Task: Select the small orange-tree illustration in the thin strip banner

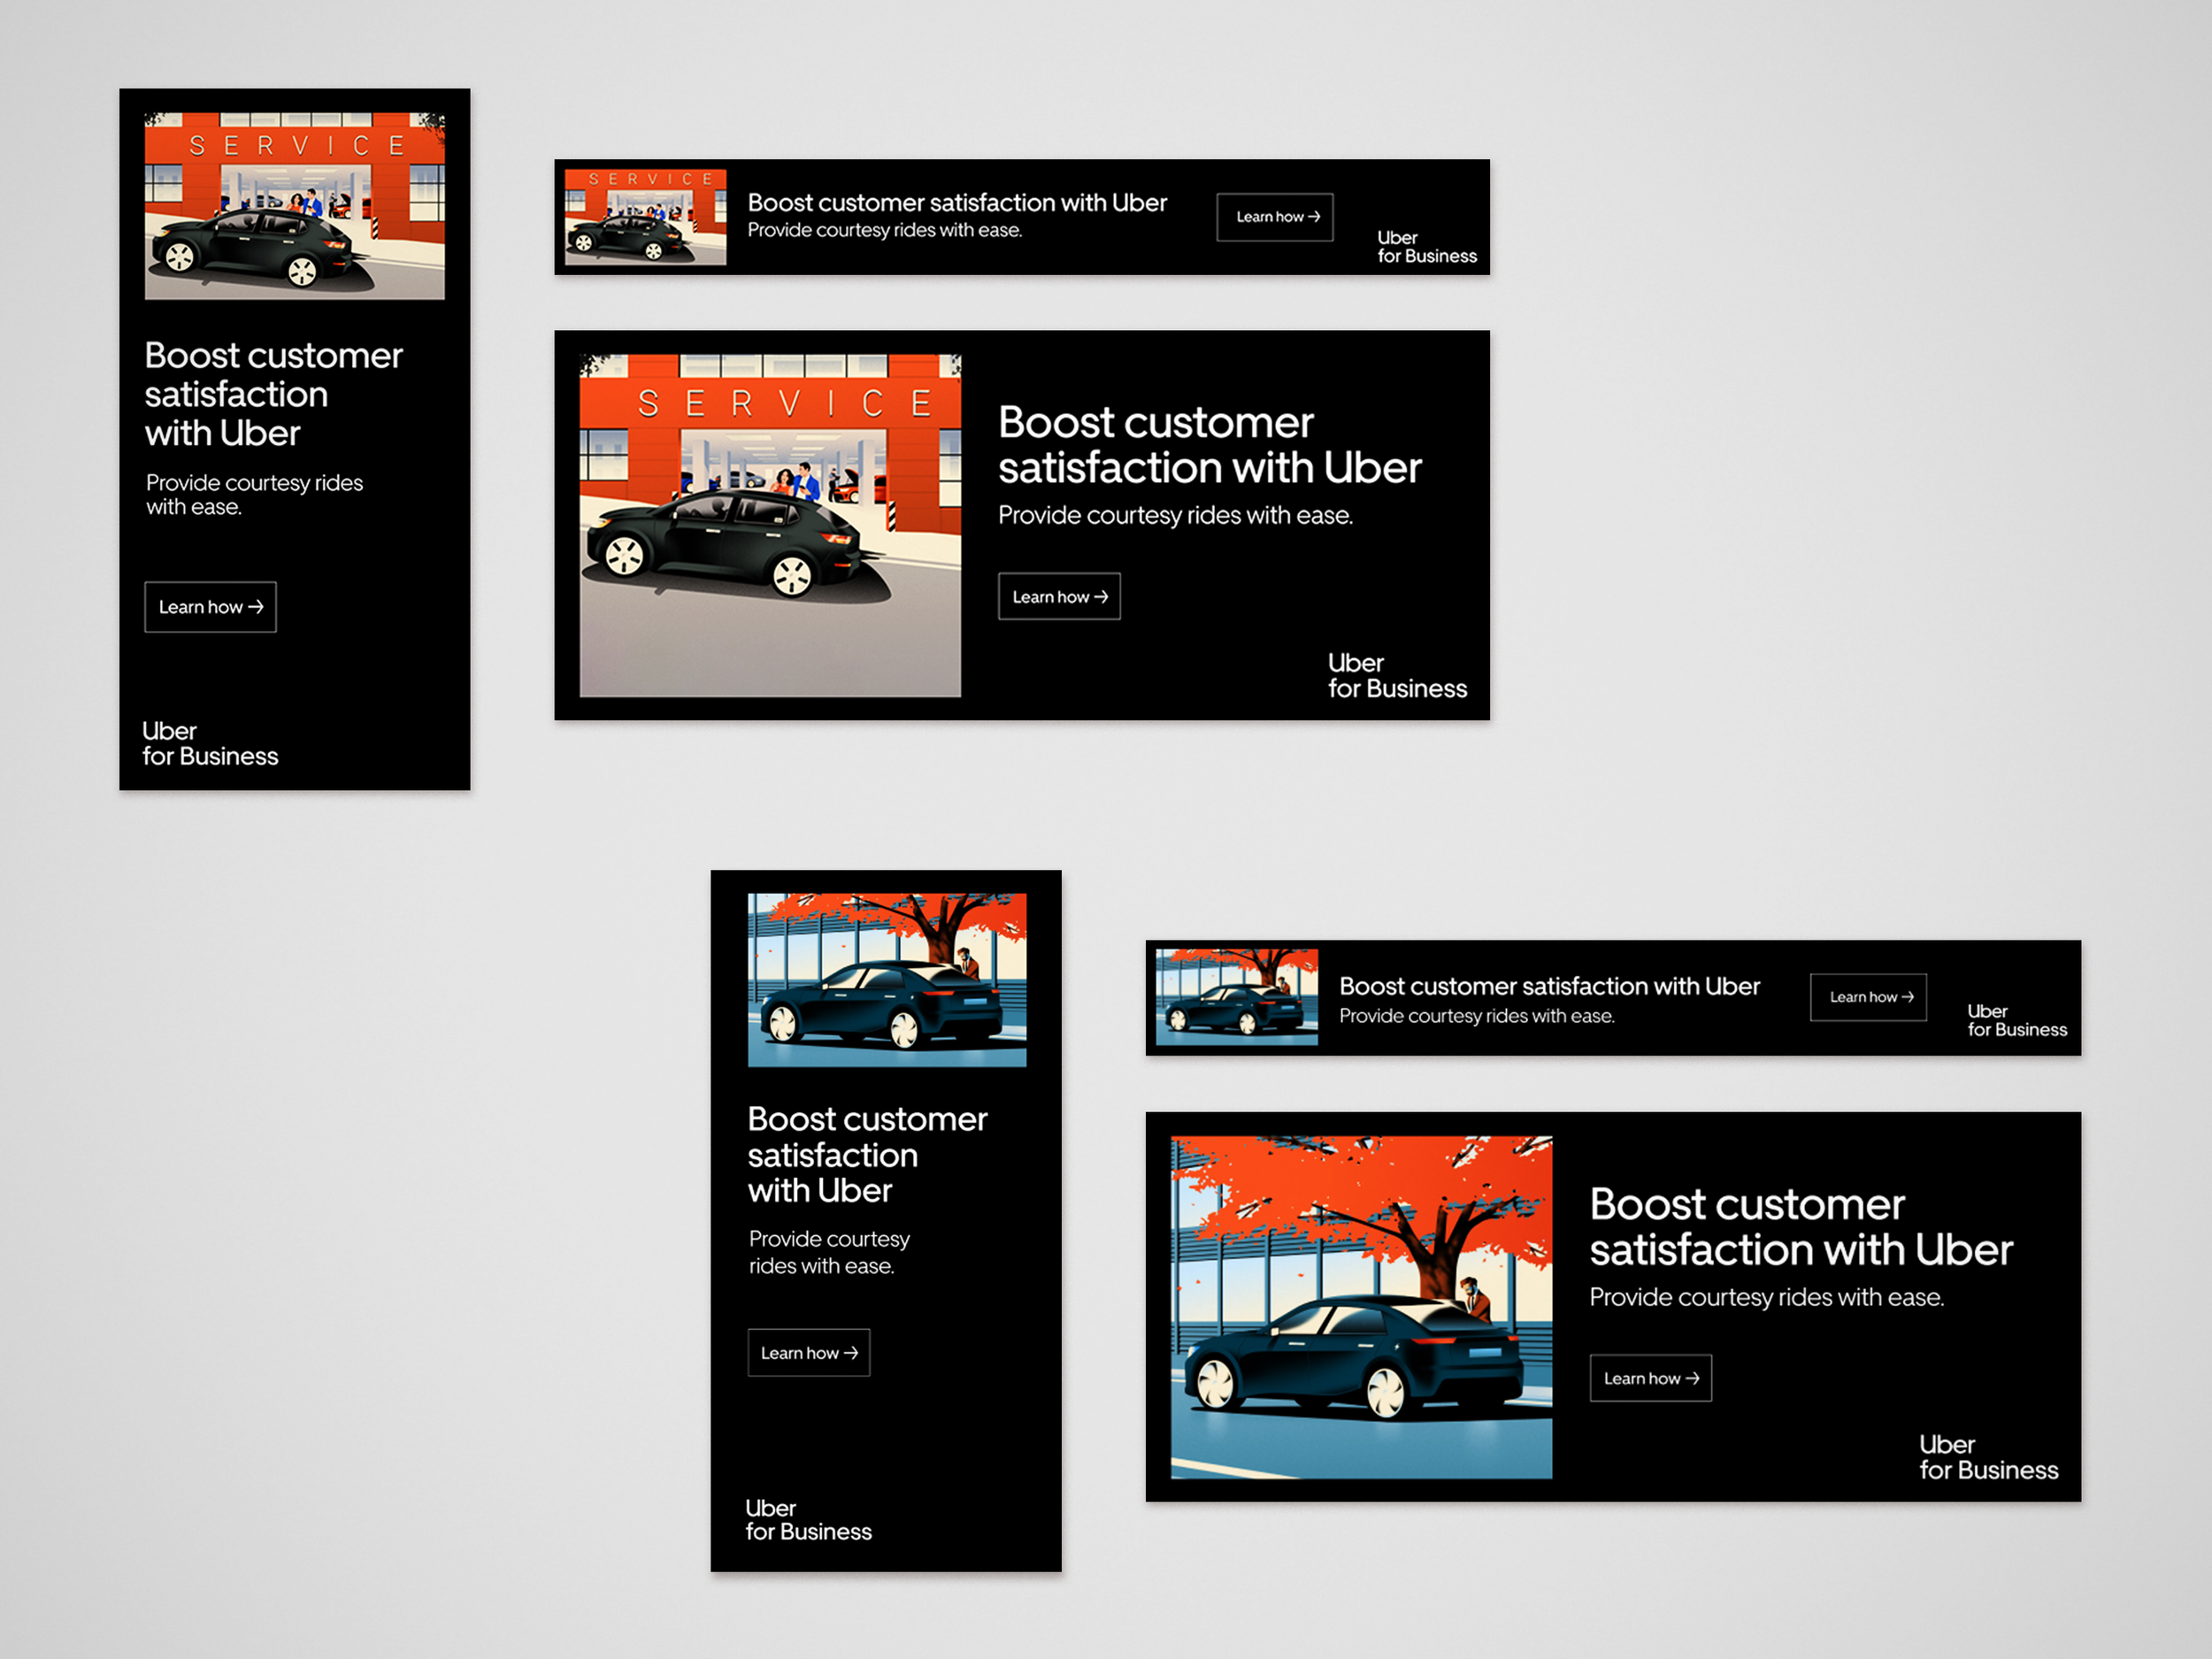Action: pyautogui.click(x=1236, y=997)
